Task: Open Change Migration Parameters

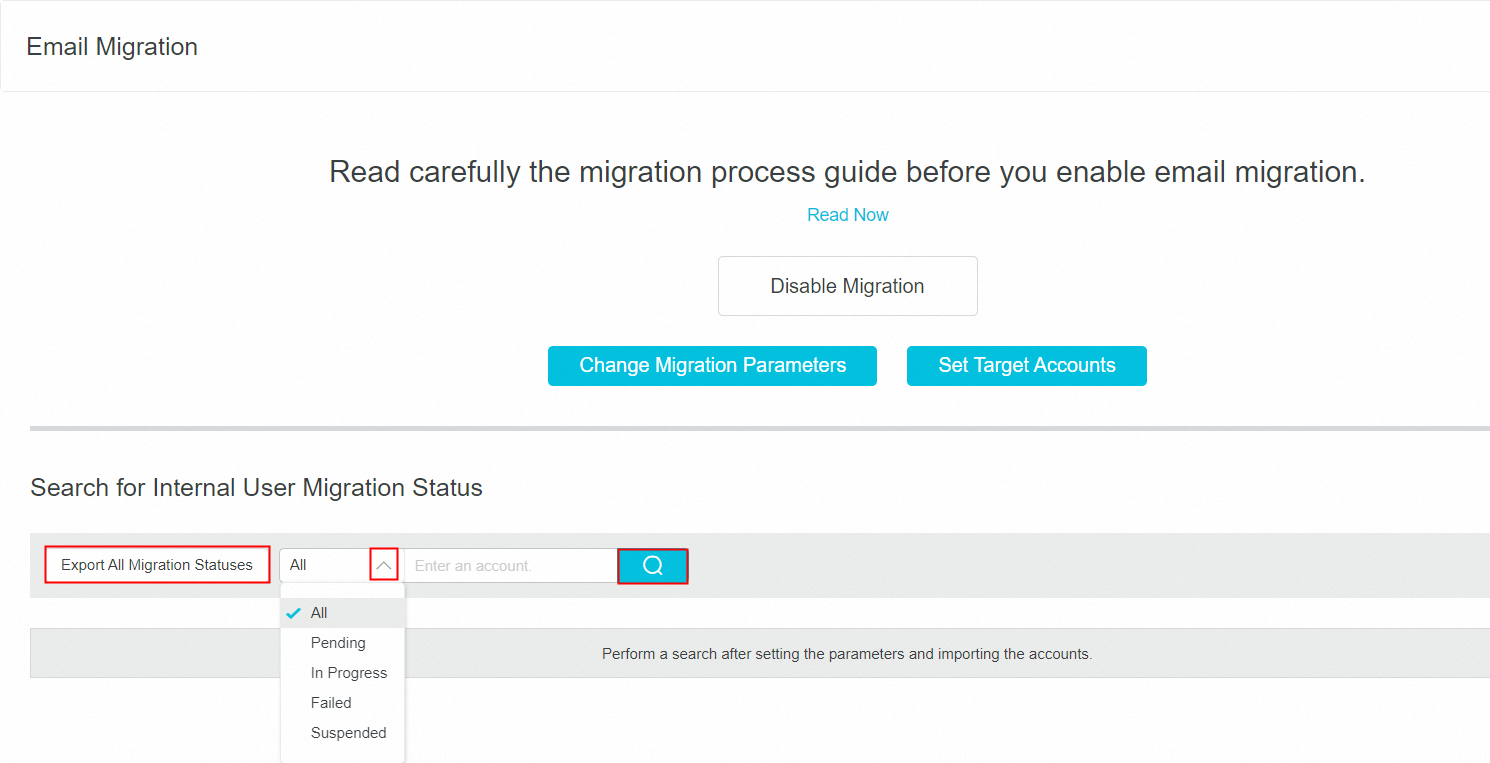Action: click(712, 366)
